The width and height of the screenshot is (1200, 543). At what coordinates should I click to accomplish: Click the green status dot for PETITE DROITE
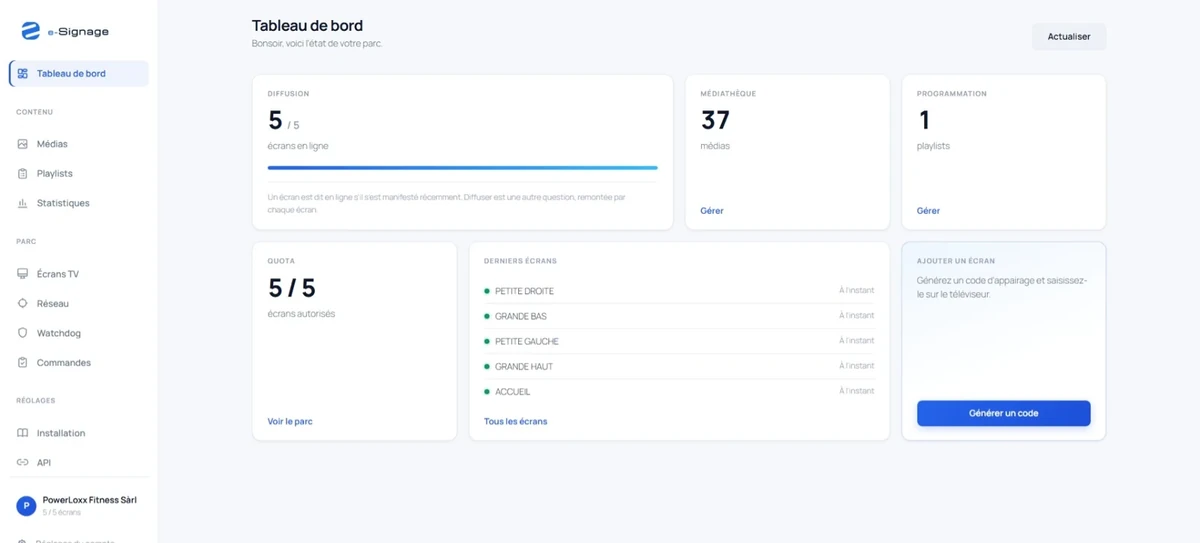[487, 291]
